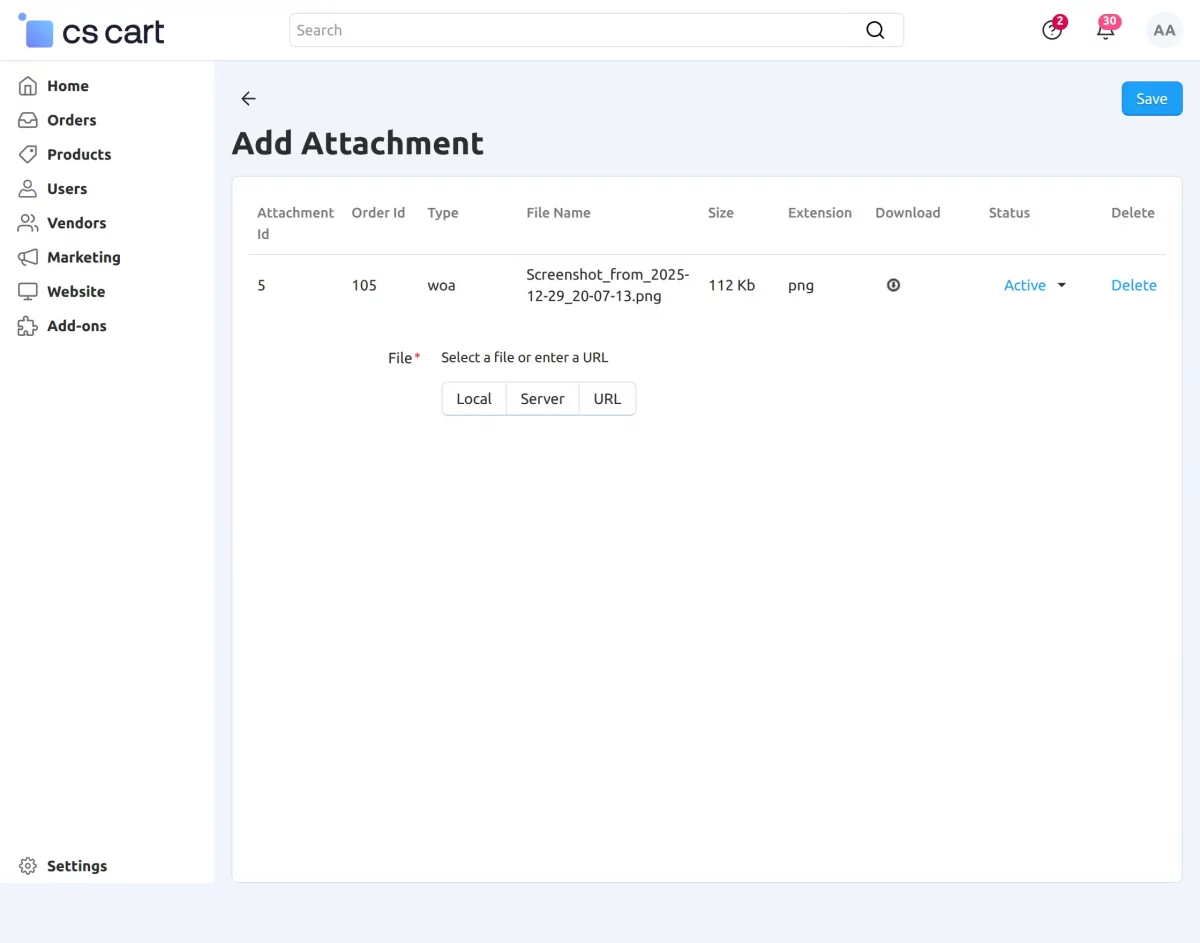The height and width of the screenshot is (943, 1200).
Task: Click the cs cart logo
Action: pos(90,30)
